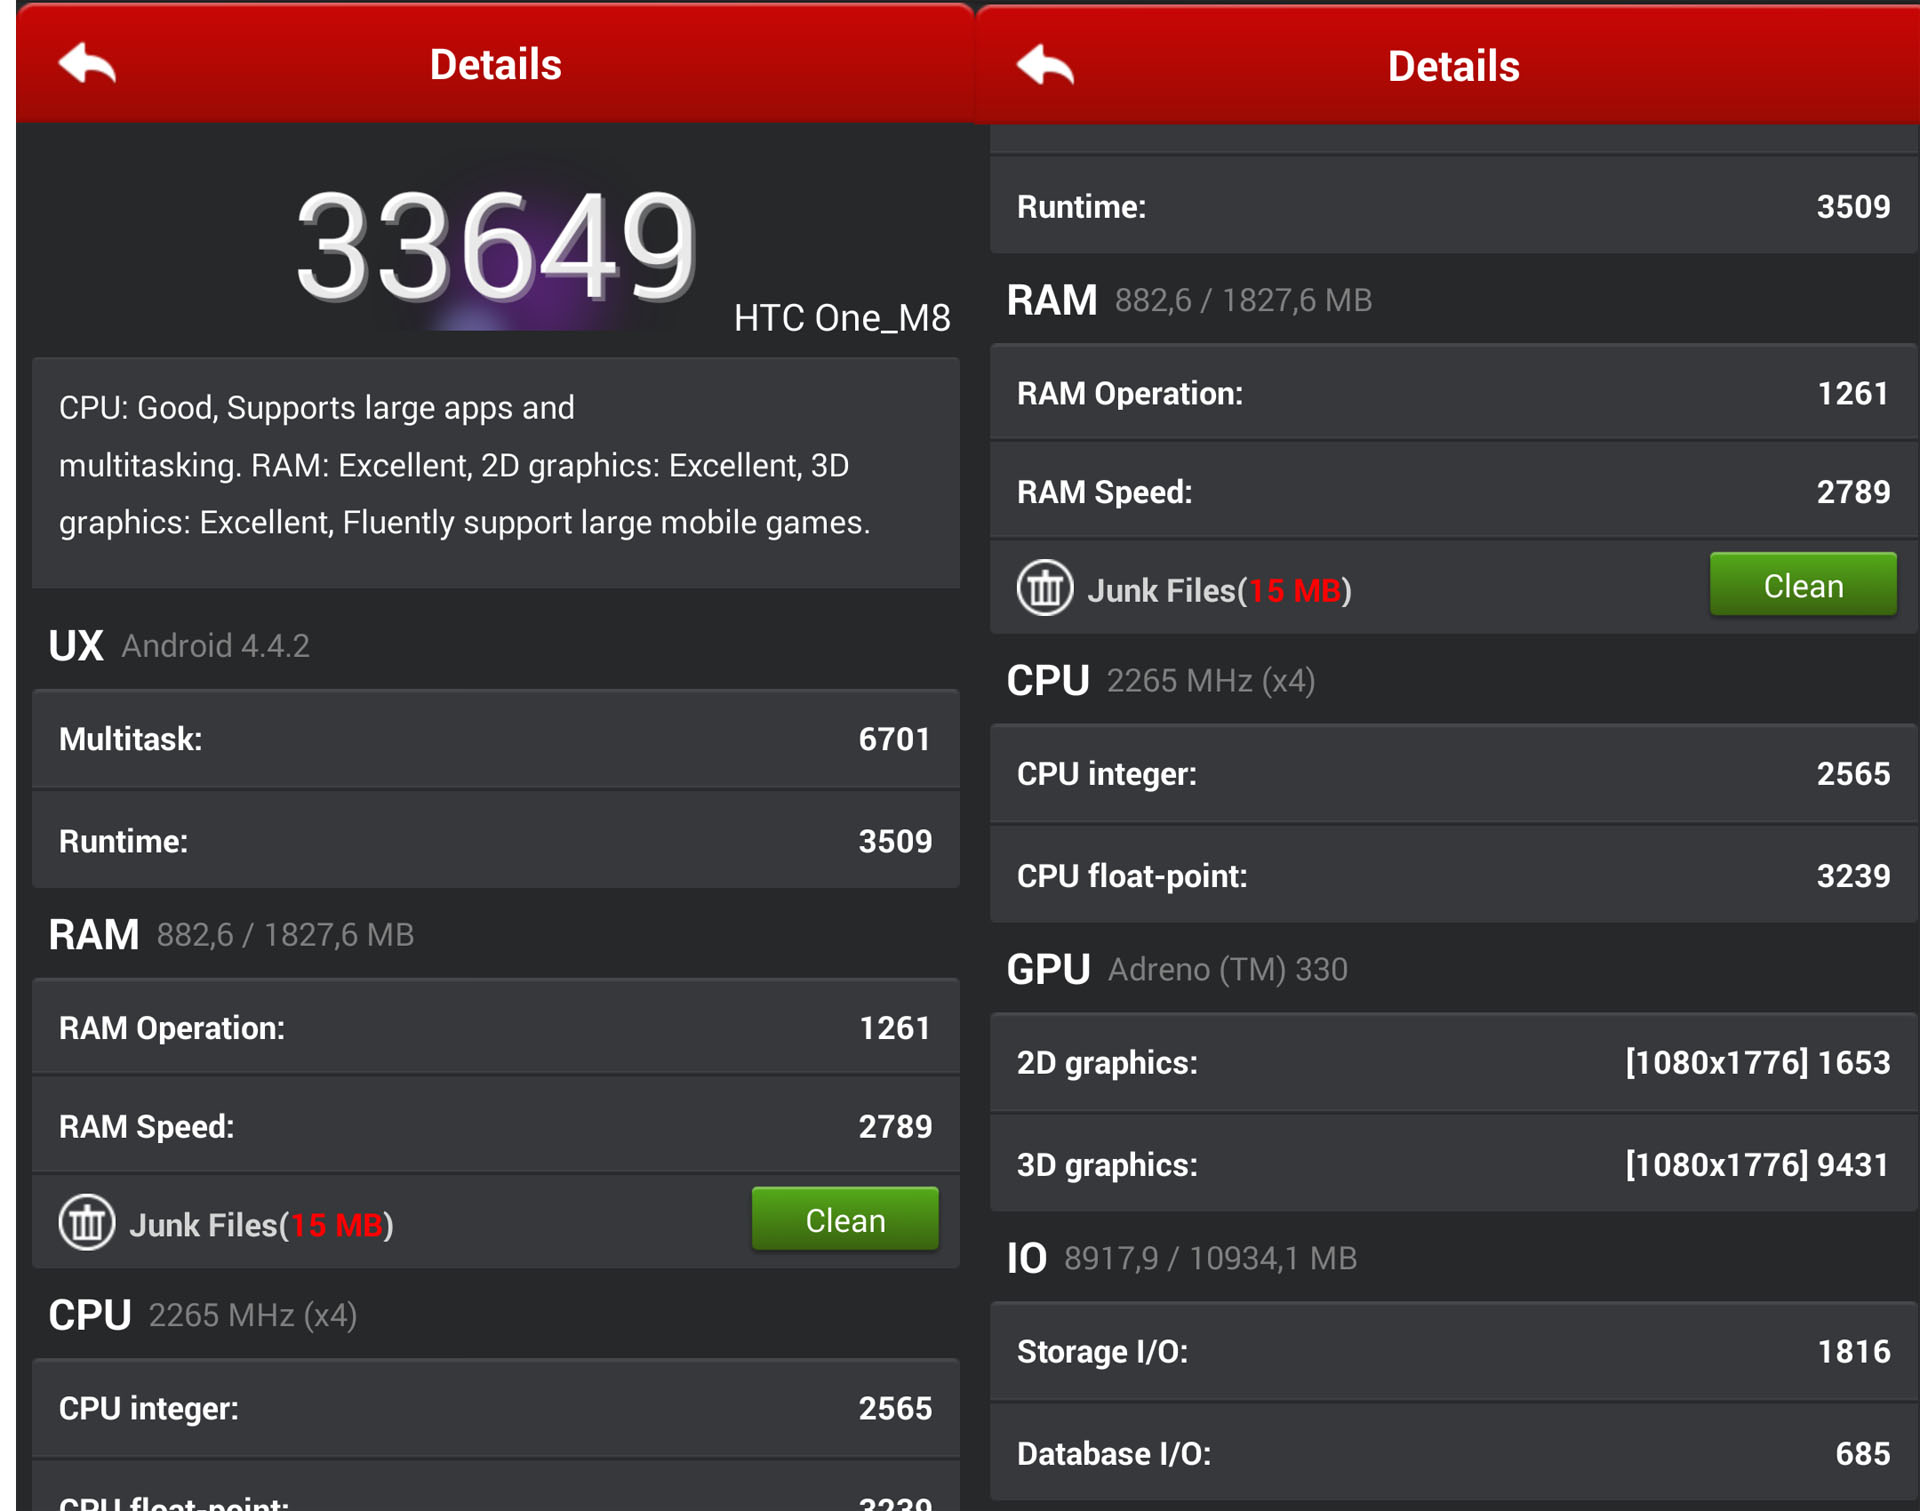This screenshot has height=1511, width=1920.
Task: Select the left RAM 882,6 / 1827,6 MB header
Action: tap(231, 934)
